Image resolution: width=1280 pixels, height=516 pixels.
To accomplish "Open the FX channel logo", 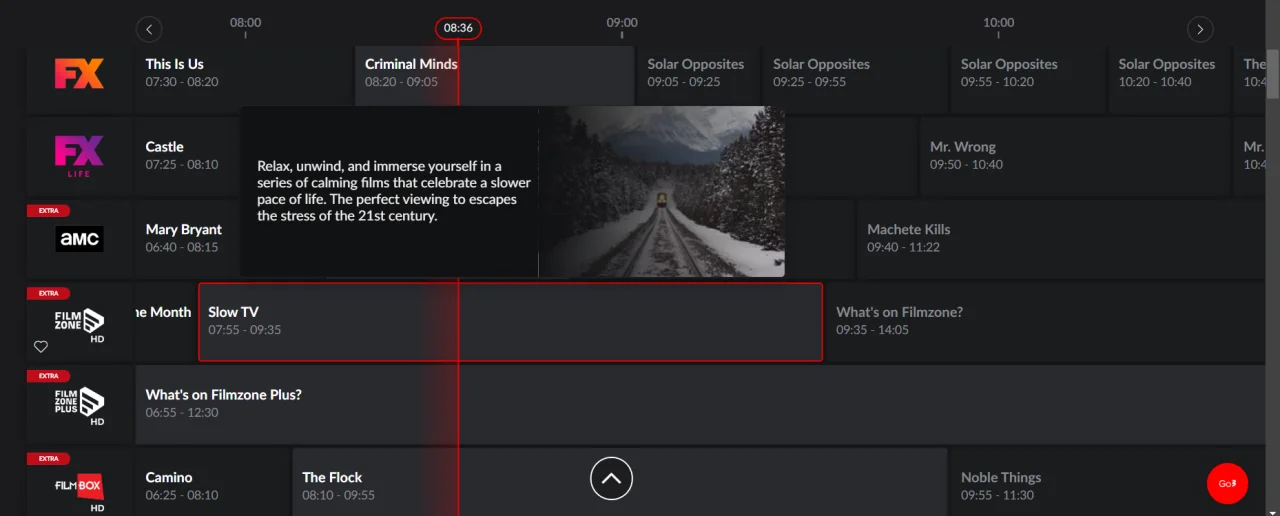I will 79,74.
